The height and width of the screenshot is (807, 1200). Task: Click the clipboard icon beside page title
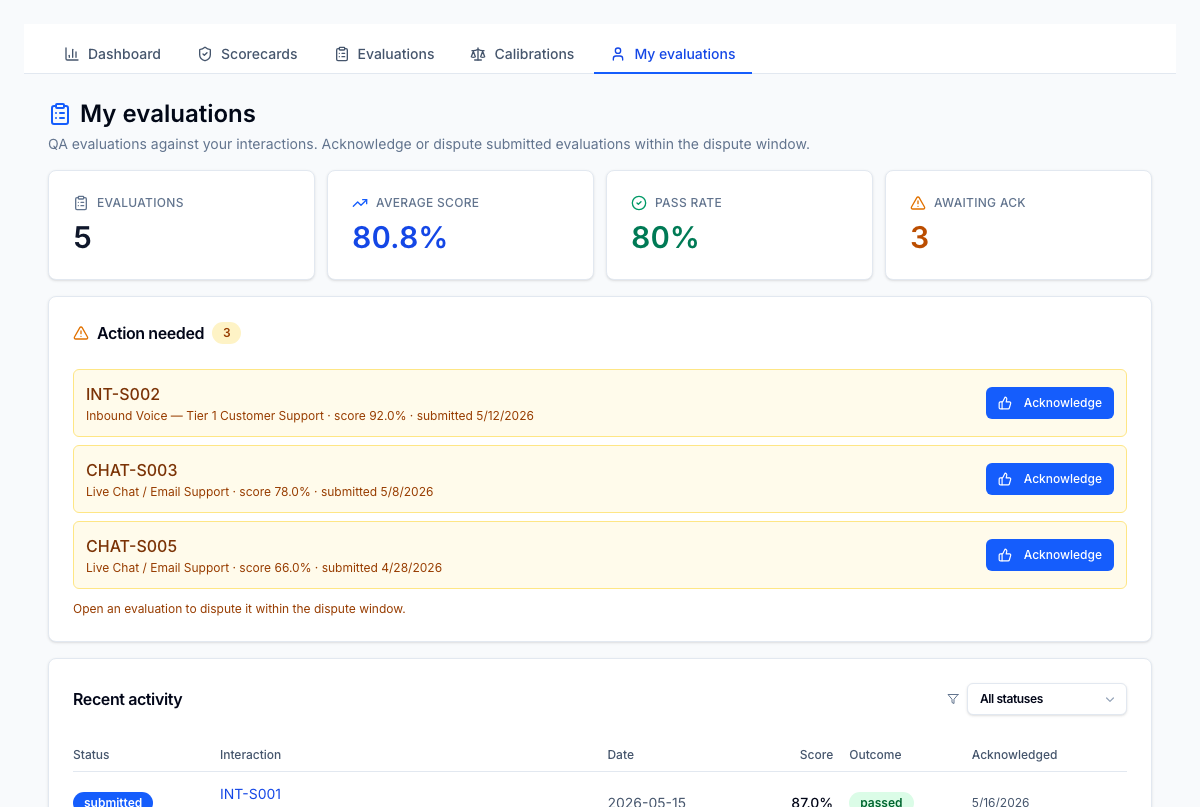pos(60,114)
